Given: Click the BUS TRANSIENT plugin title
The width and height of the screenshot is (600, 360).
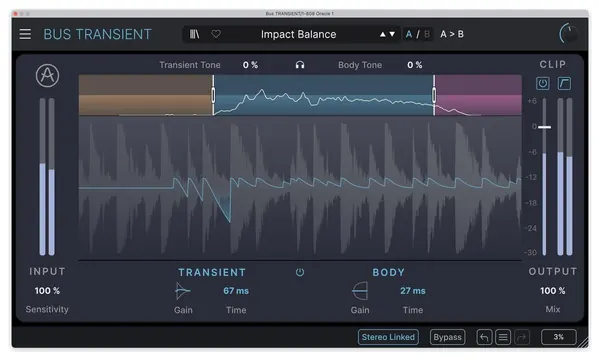Looking at the screenshot, I should coord(98,34).
